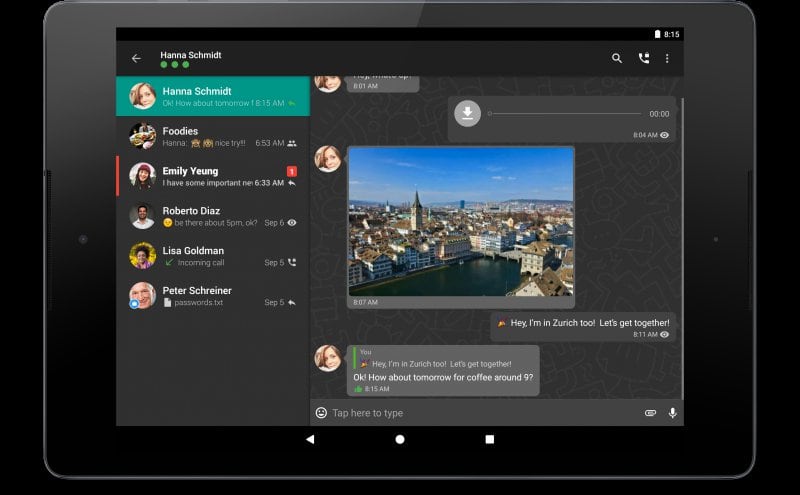Image resolution: width=800 pixels, height=495 pixels.
Task: Tap Hanna Schmidt's avatar in chat list
Action: coord(142,96)
